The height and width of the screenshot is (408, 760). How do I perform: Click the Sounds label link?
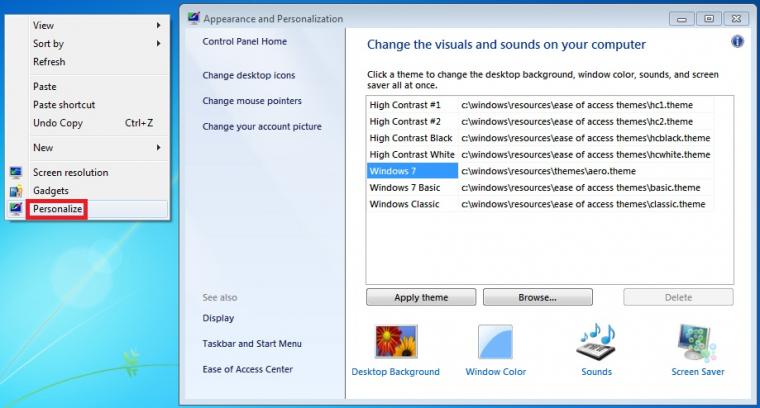596,372
